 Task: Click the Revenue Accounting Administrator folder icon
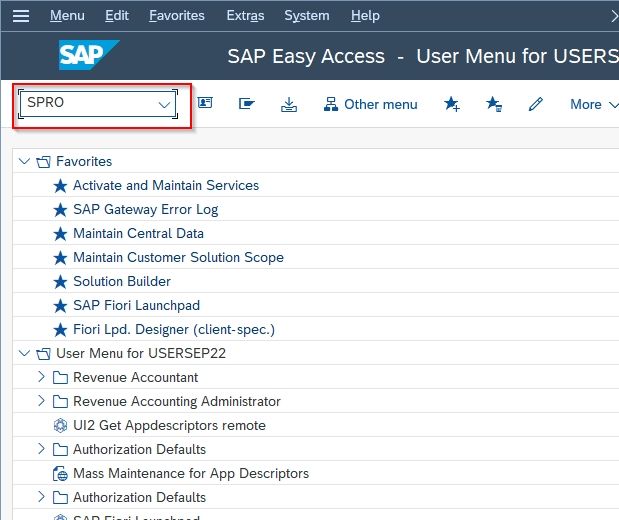pyautogui.click(x=60, y=402)
